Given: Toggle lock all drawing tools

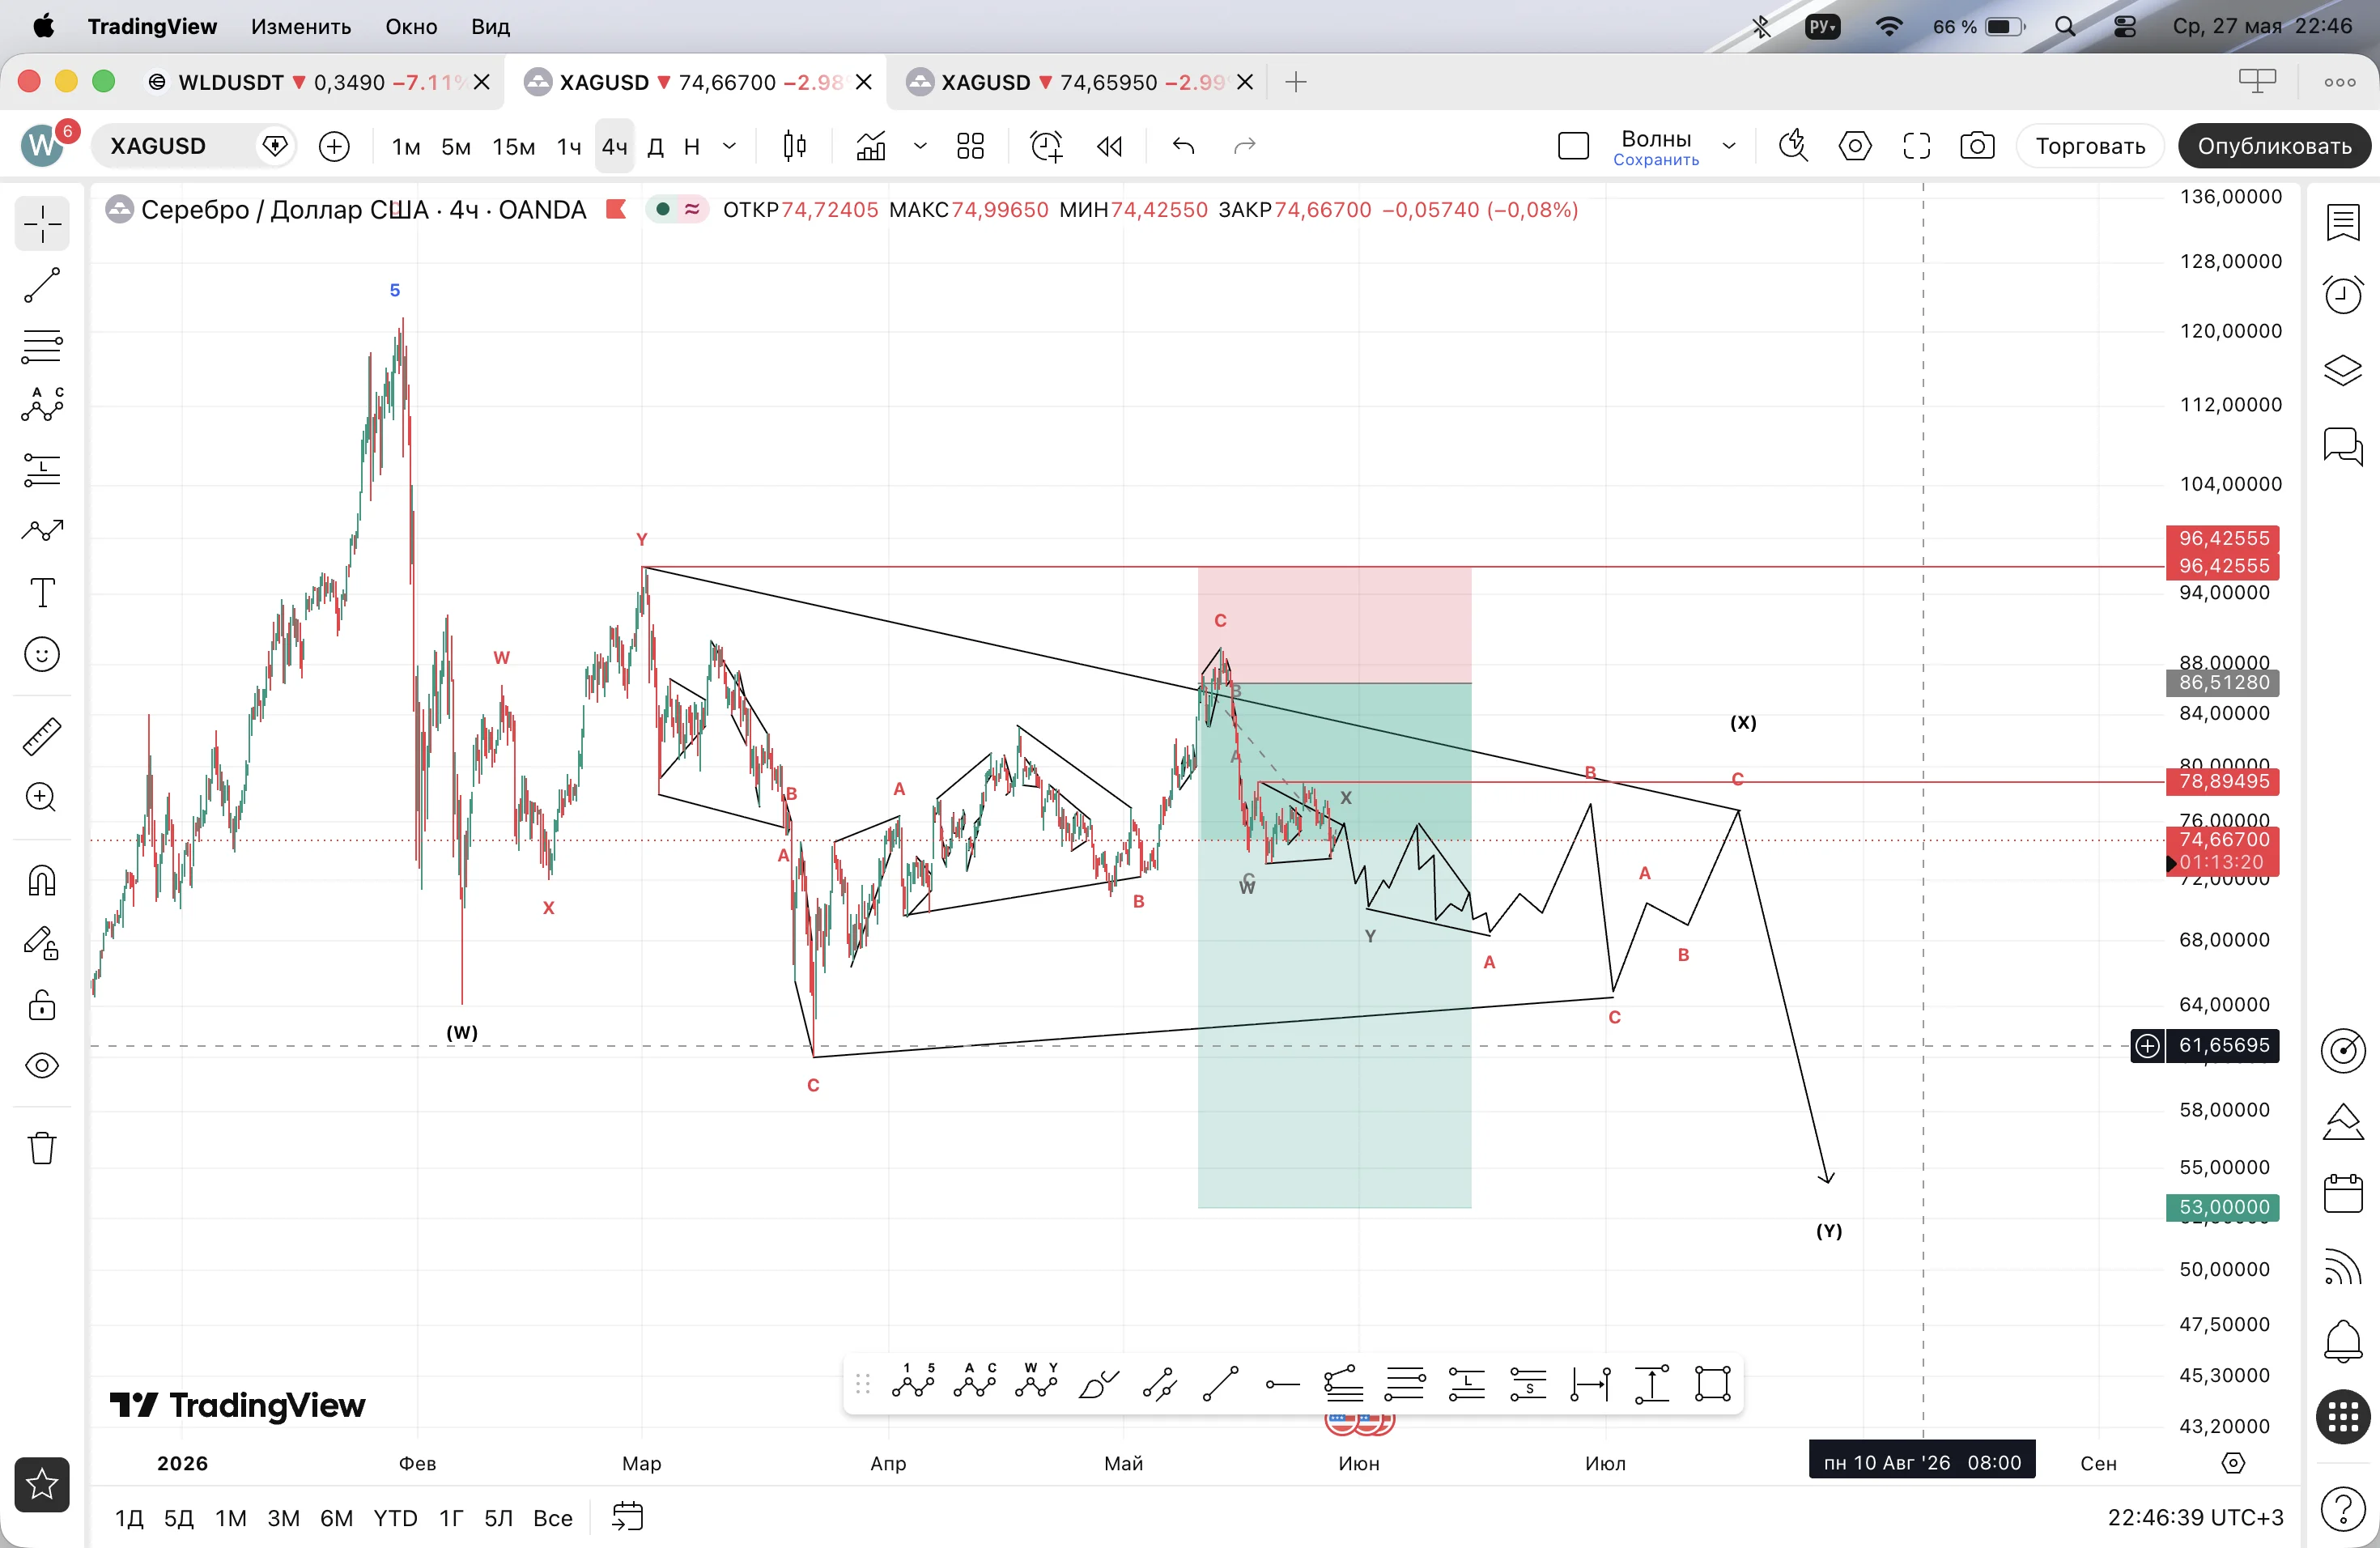Looking at the screenshot, I should tap(42, 1004).
